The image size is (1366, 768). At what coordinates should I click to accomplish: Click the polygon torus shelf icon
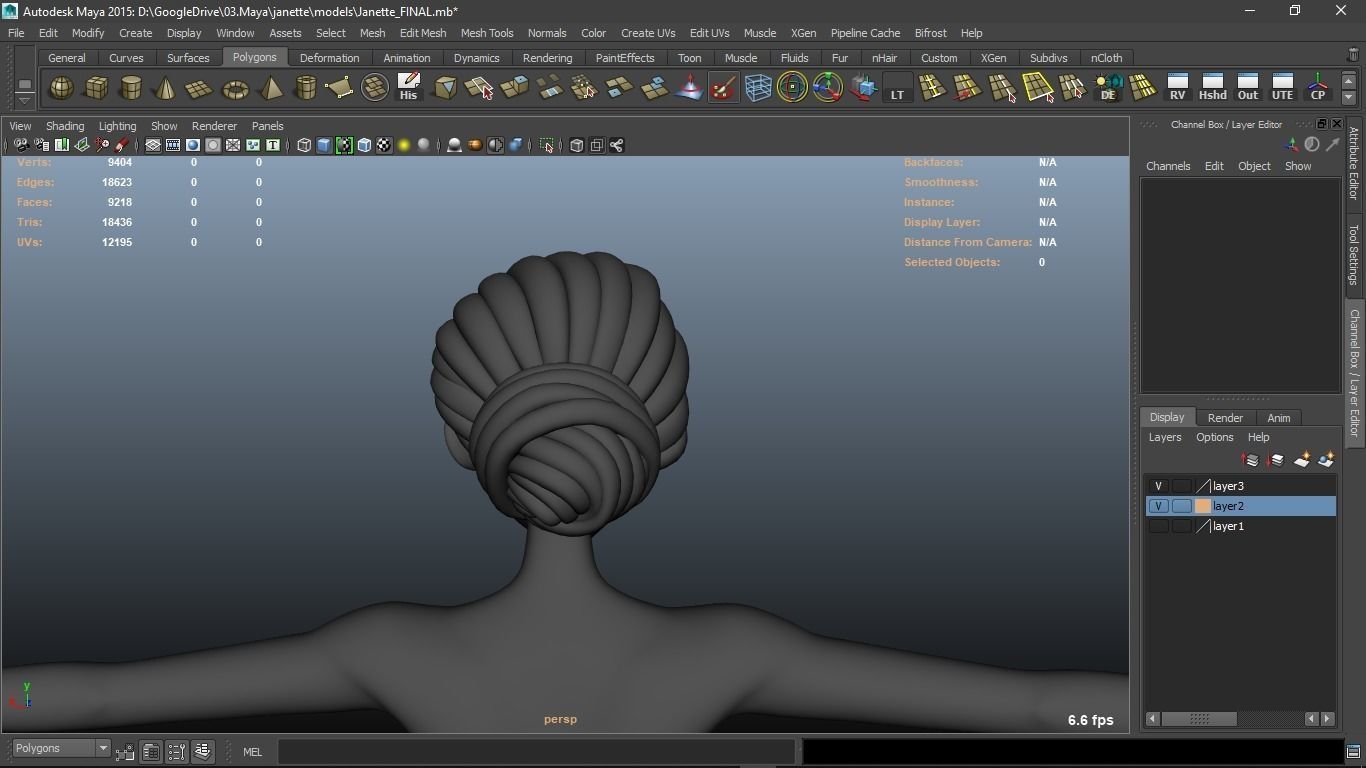(235, 89)
